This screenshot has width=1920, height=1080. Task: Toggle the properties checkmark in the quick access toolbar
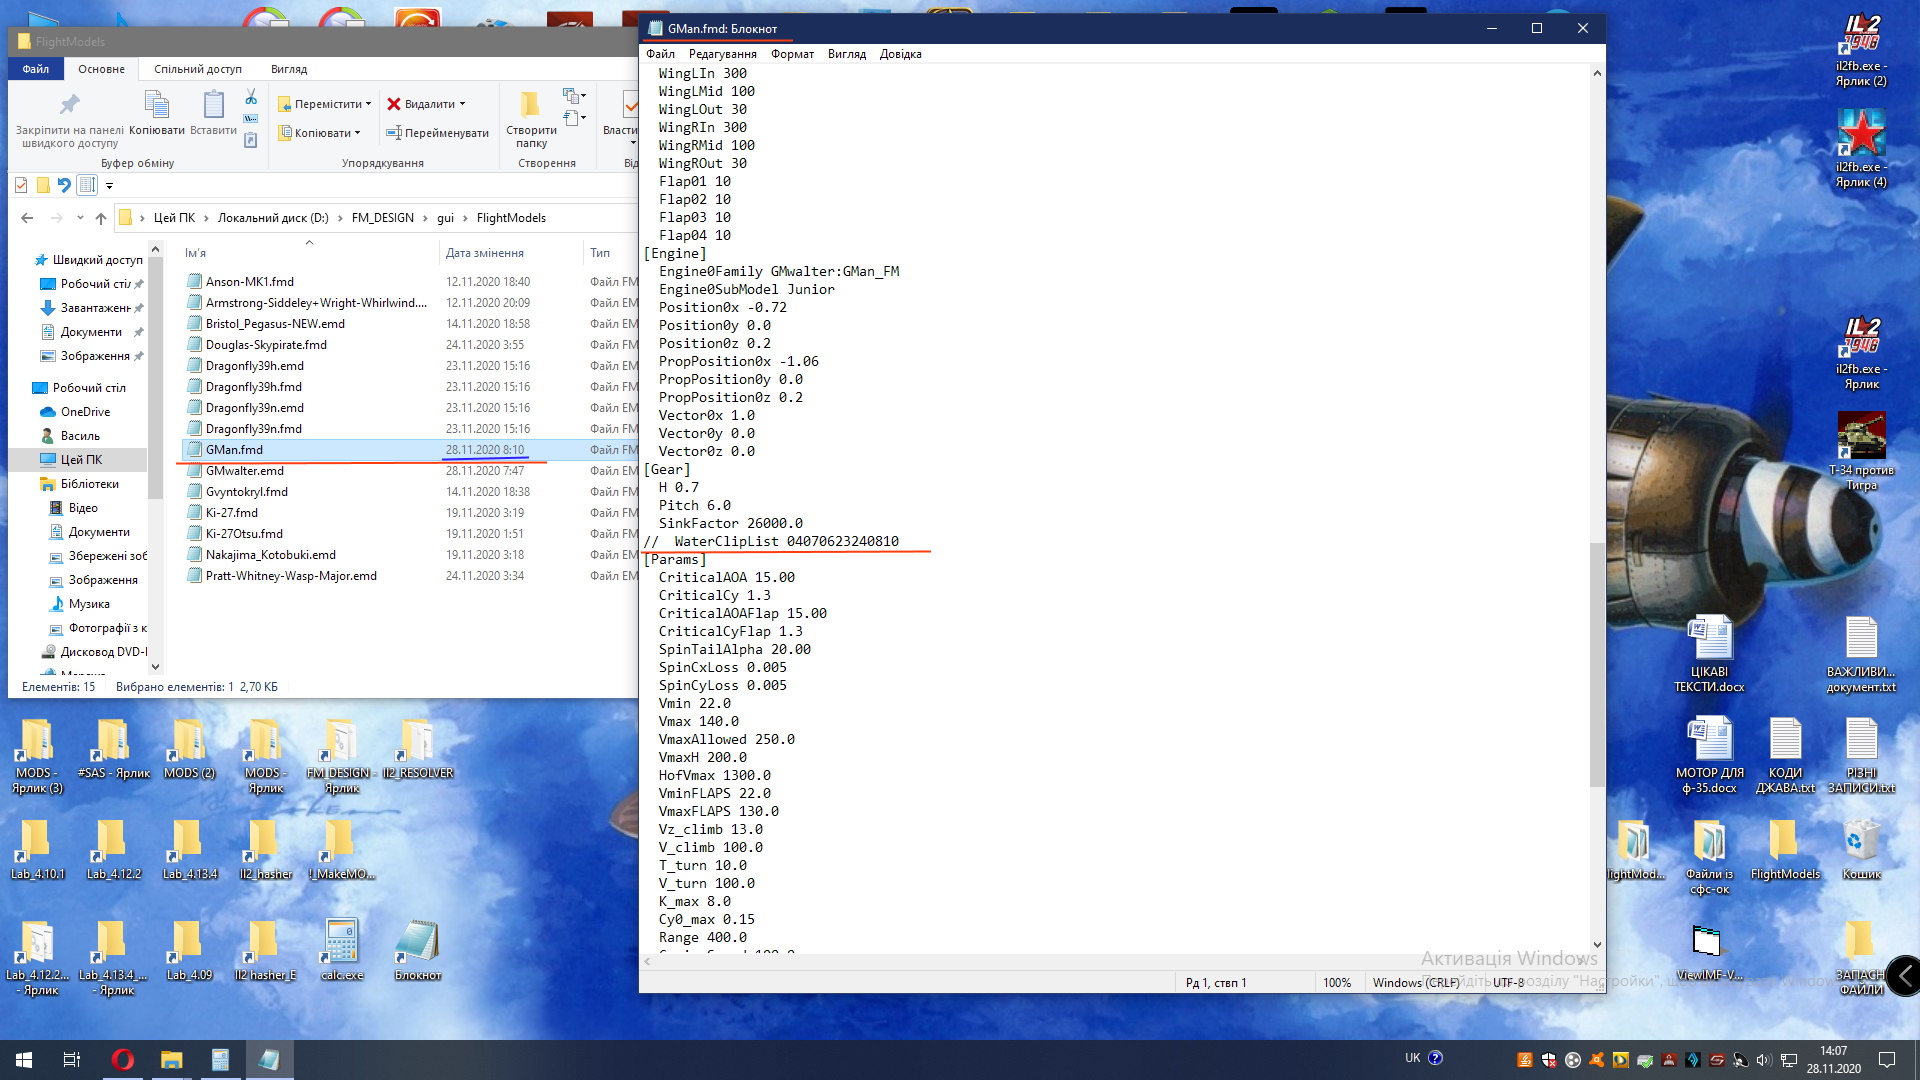(x=21, y=185)
